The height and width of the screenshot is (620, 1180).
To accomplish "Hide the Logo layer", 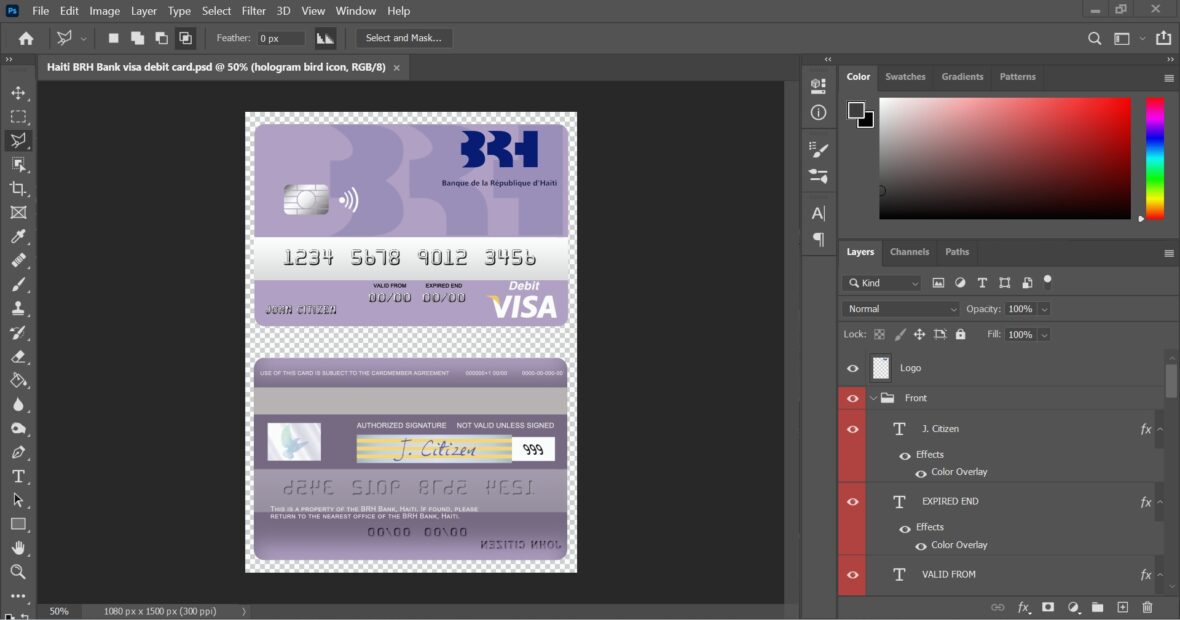I will click(852, 368).
